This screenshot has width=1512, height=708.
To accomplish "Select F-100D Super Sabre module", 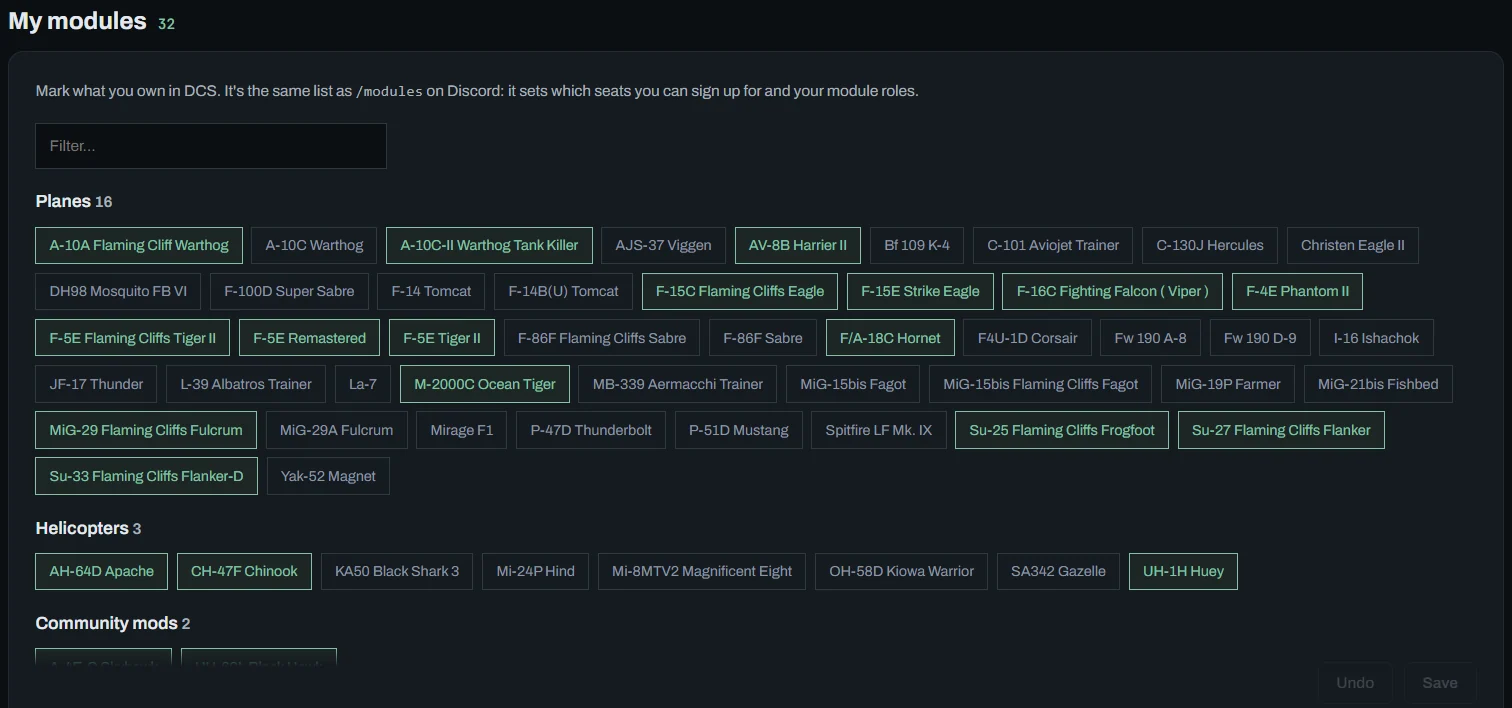I will (289, 292).
